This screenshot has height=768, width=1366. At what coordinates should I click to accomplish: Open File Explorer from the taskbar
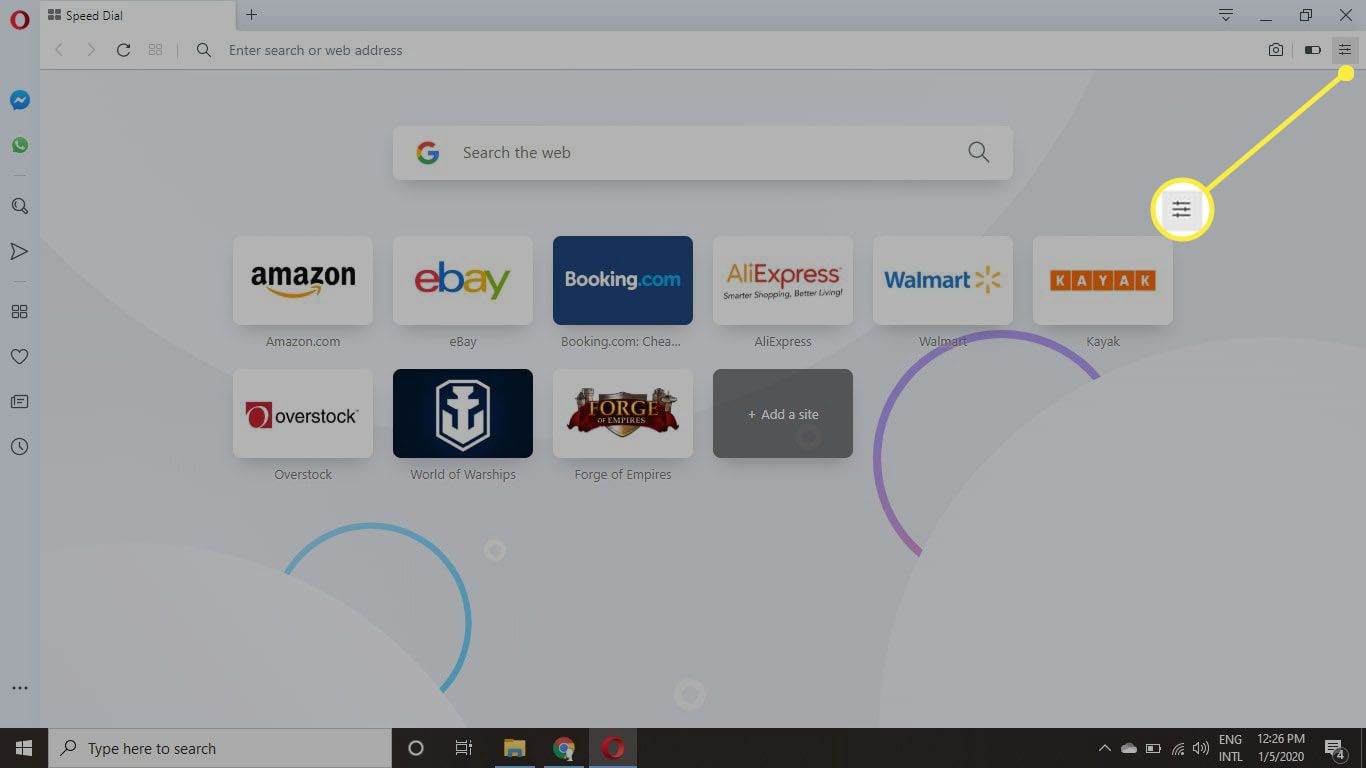pyautogui.click(x=514, y=748)
